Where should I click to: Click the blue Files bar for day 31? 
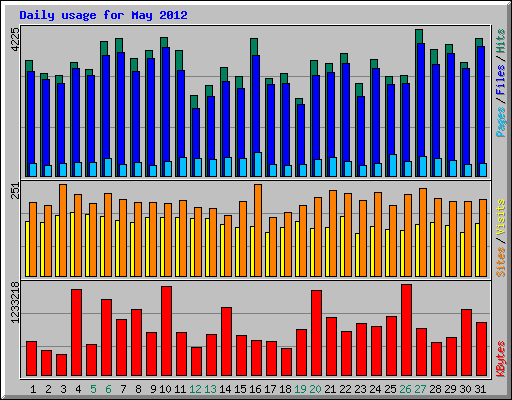(x=481, y=105)
